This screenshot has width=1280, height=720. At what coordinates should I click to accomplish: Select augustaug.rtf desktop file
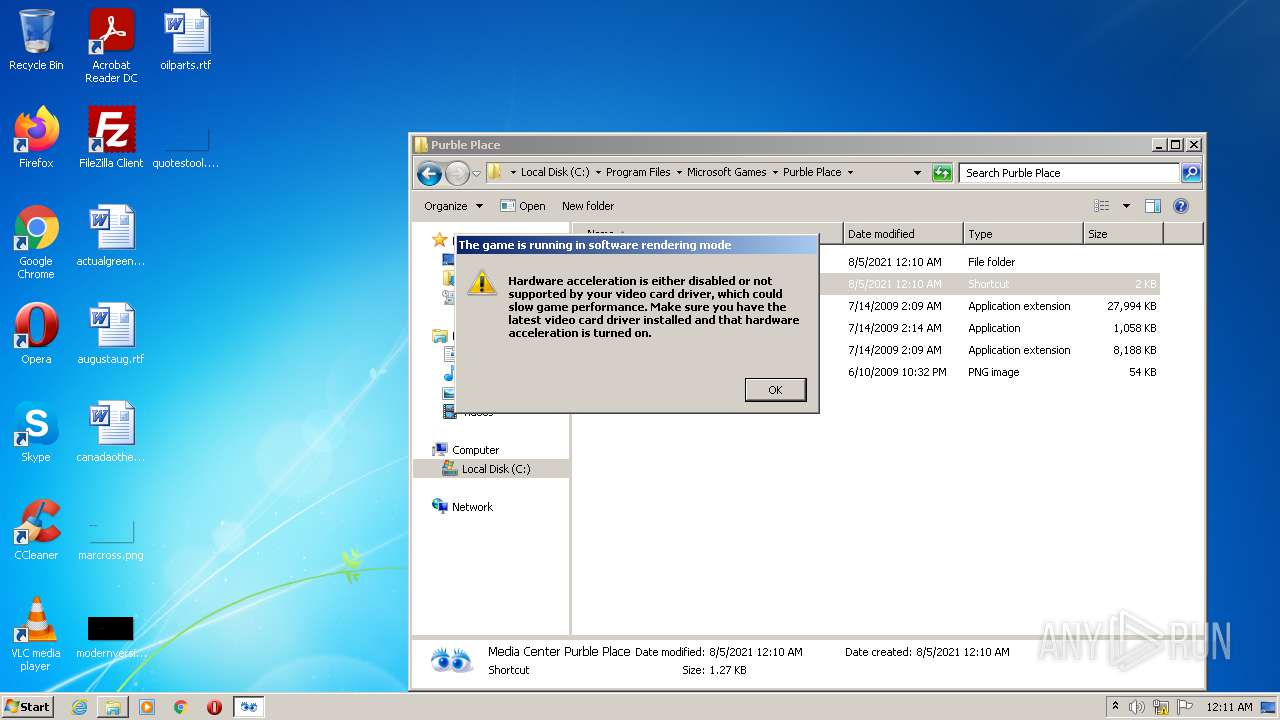tap(111, 334)
